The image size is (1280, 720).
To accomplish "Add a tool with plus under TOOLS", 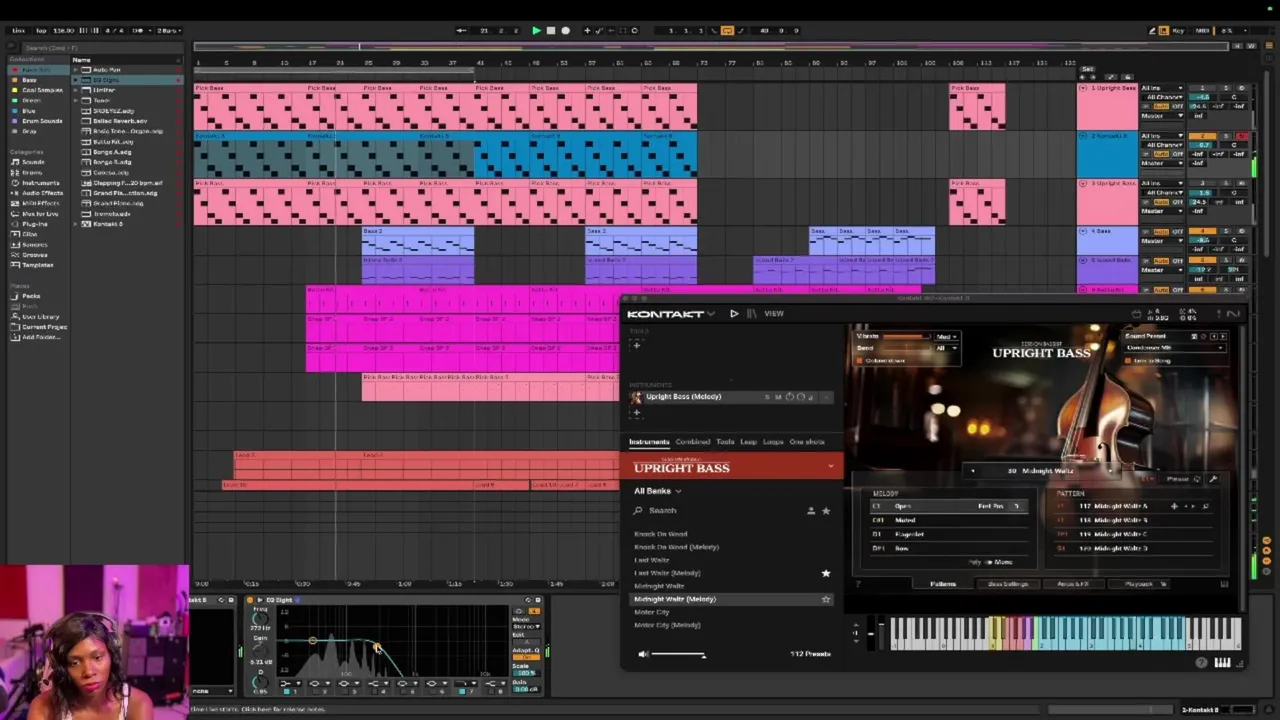I will pos(636,346).
